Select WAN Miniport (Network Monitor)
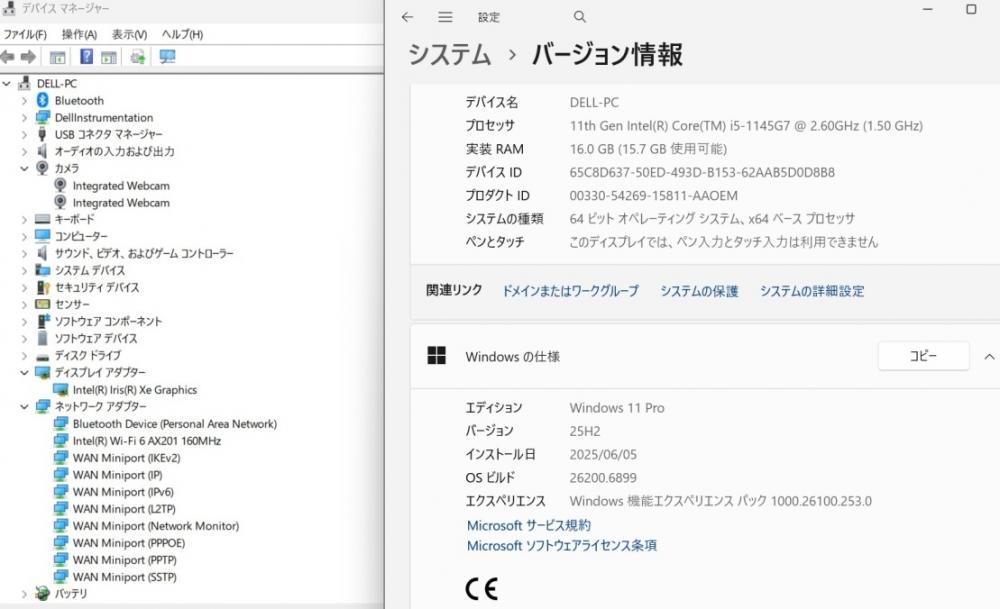 coord(156,526)
